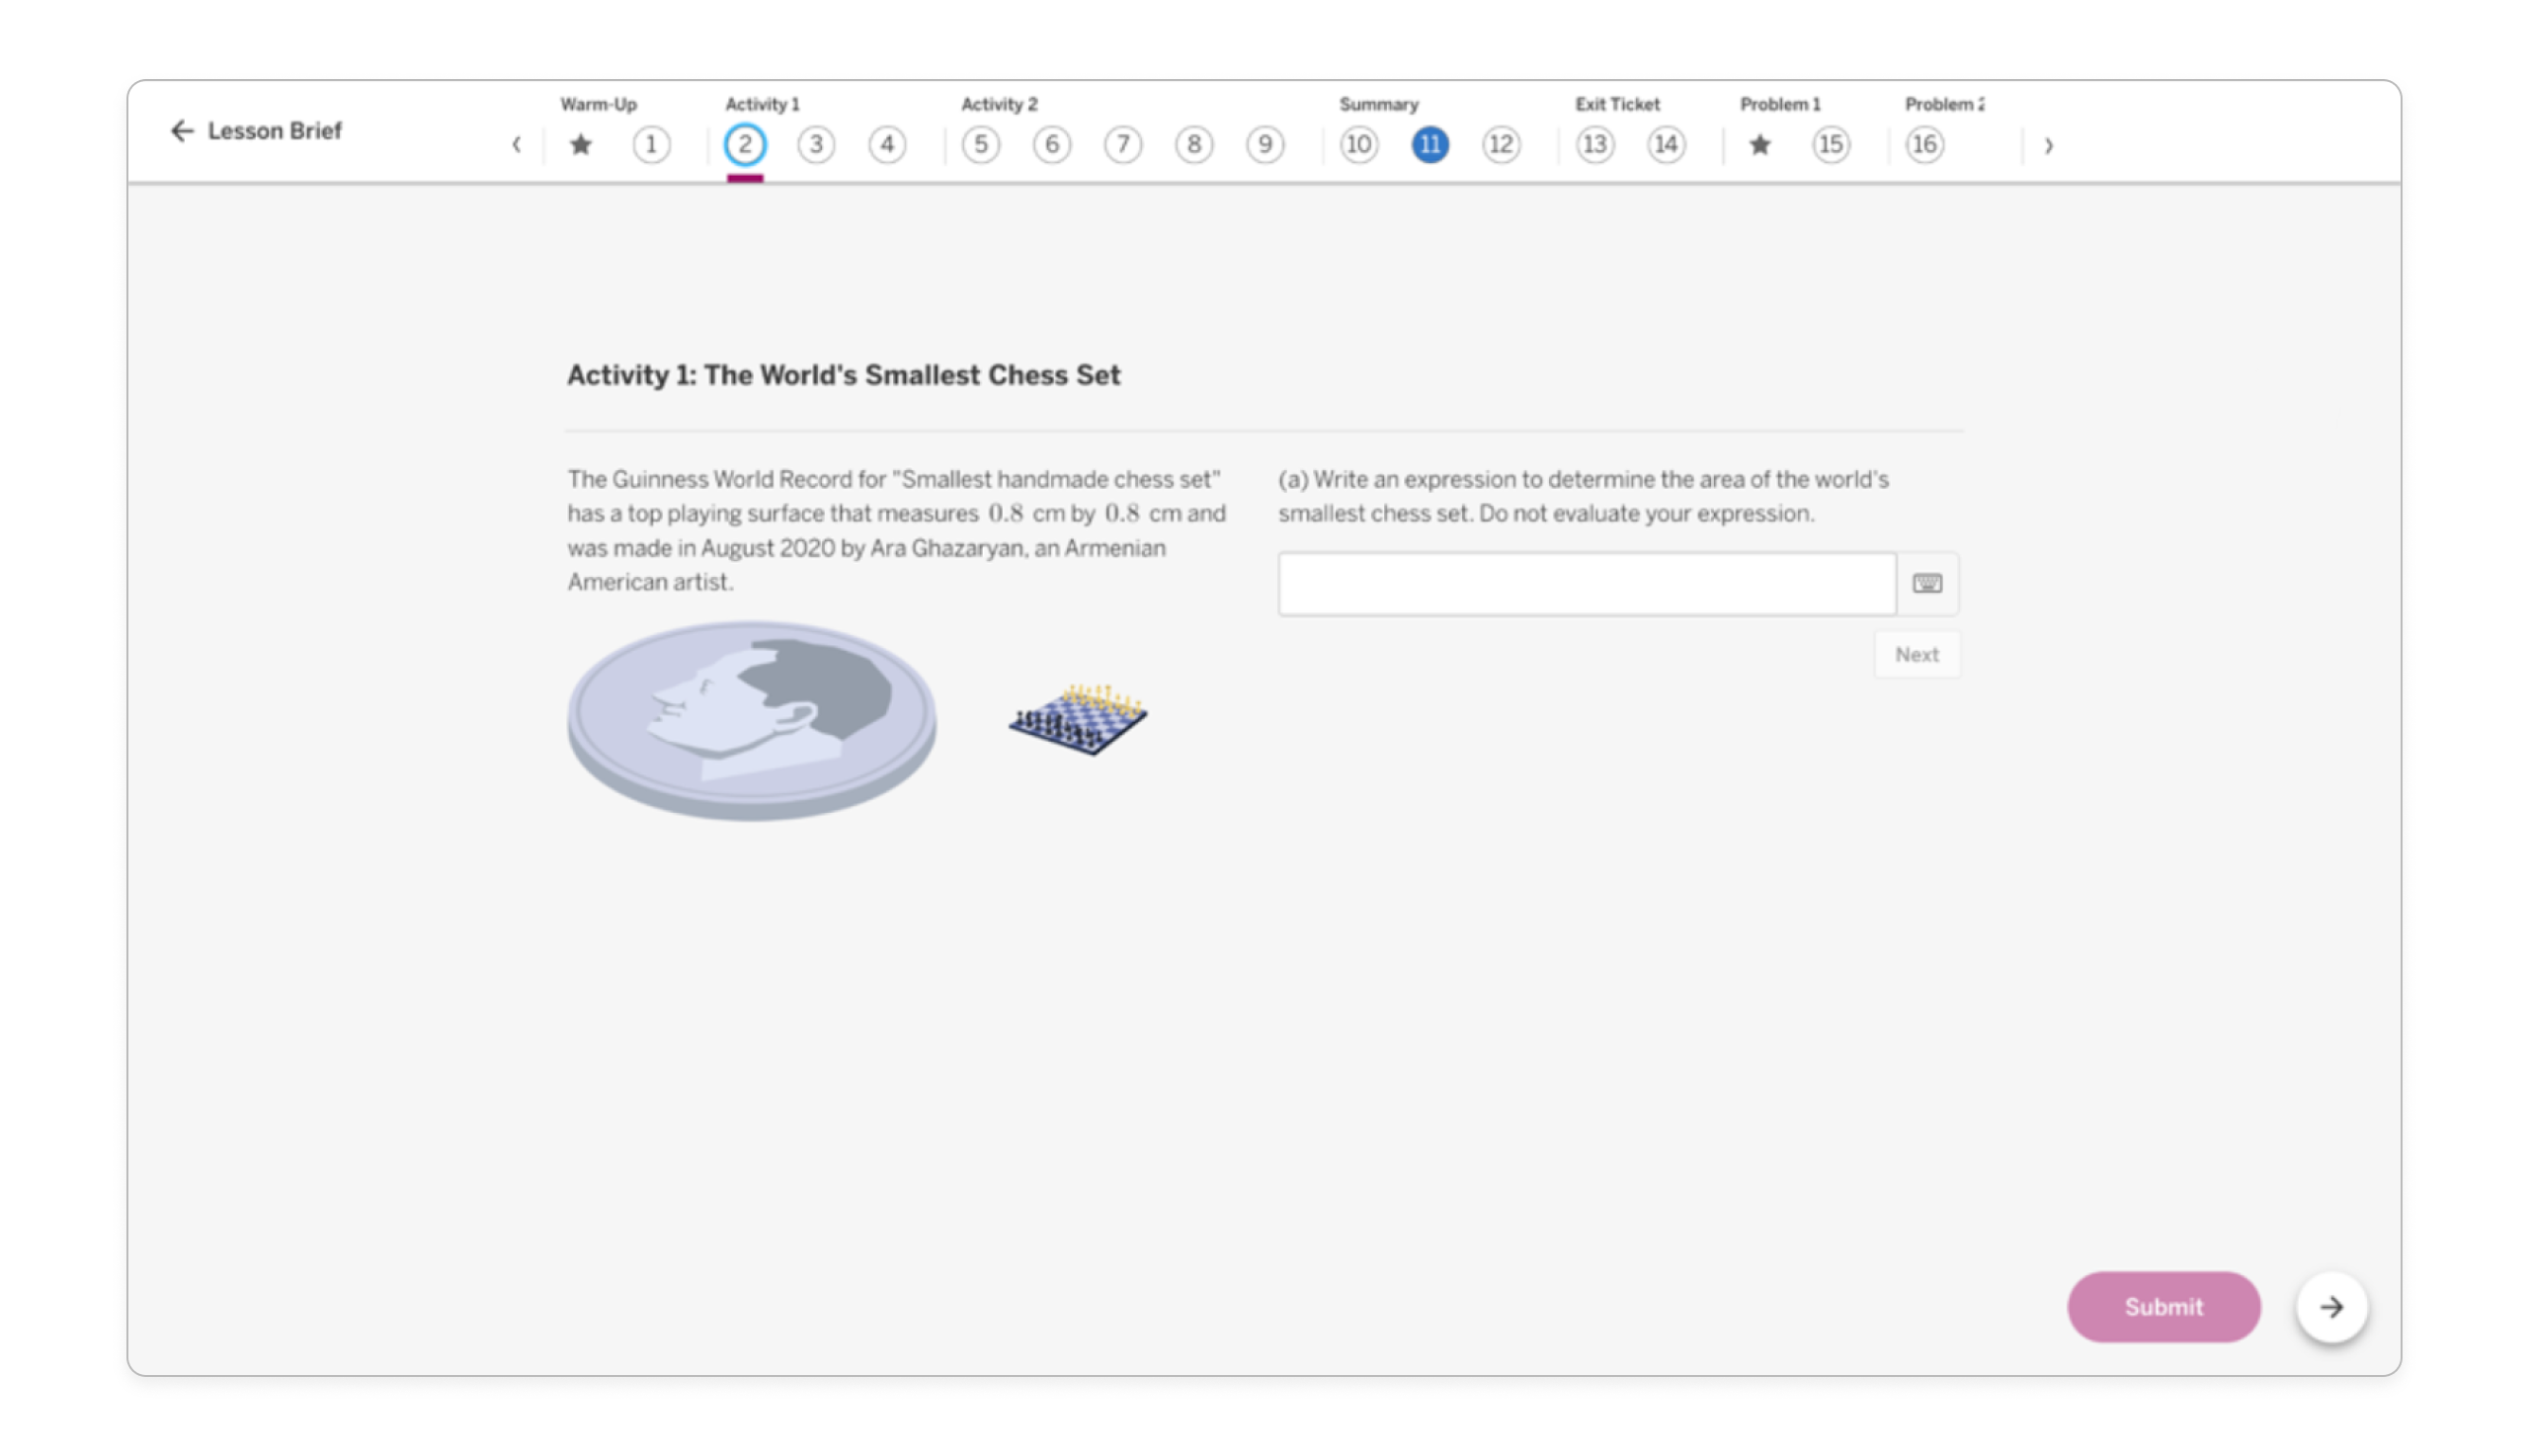Click the left chevron of the slide navigator
This screenshot has height=1456, width=2529.
point(516,145)
